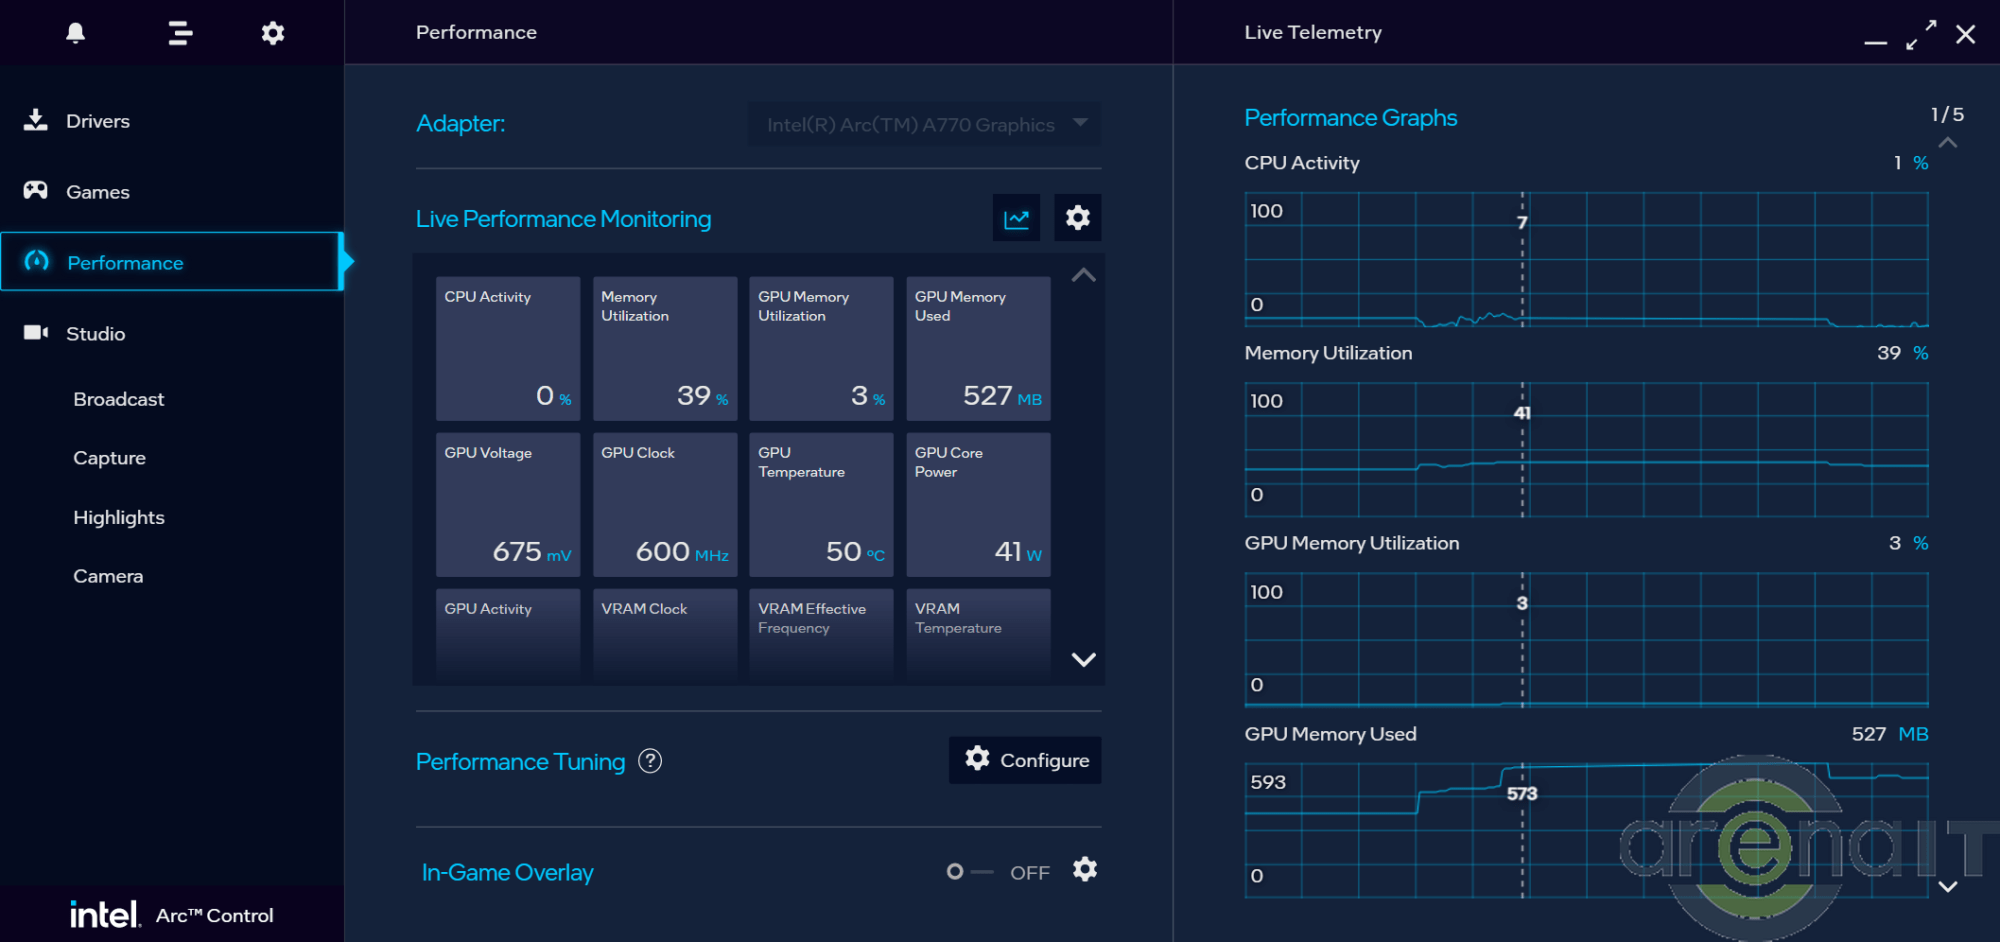
Task: Click the Configure button
Action: [1025, 760]
